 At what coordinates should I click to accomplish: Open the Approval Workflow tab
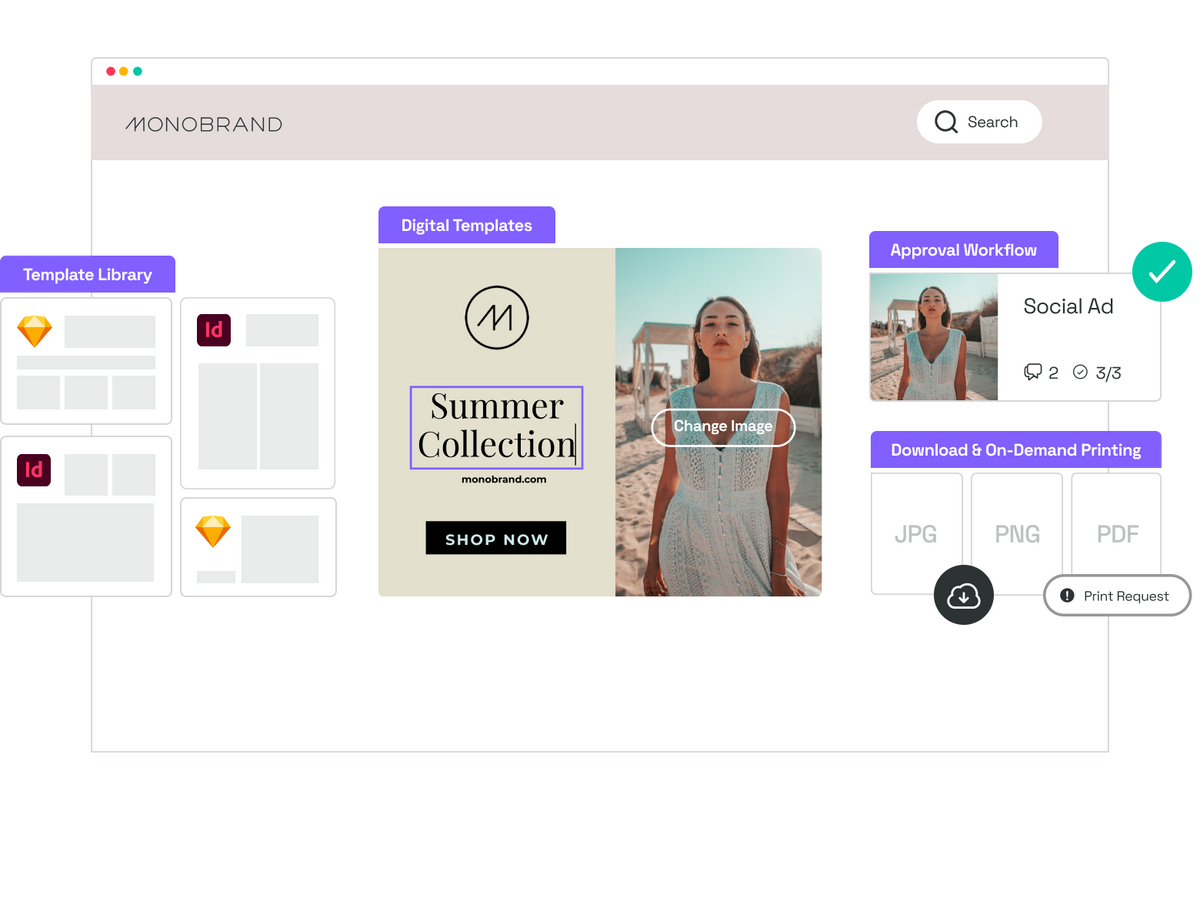point(963,250)
